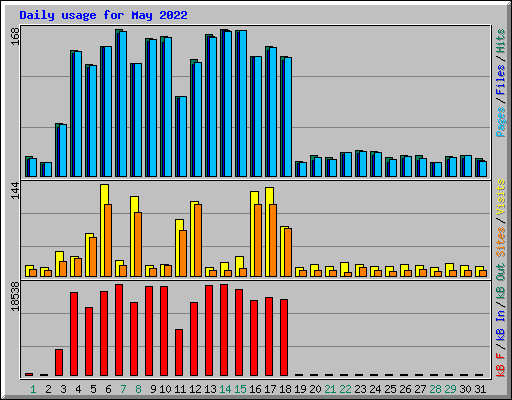Click the 'kB Out' legend label

coord(500,281)
